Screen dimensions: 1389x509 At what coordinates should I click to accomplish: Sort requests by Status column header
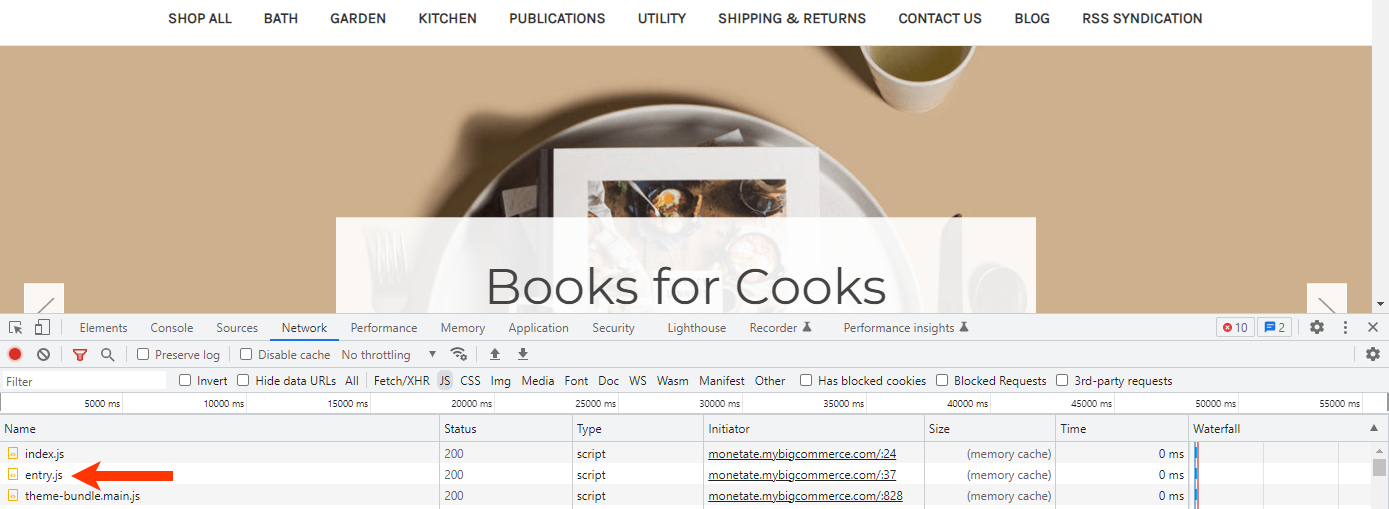pos(506,428)
